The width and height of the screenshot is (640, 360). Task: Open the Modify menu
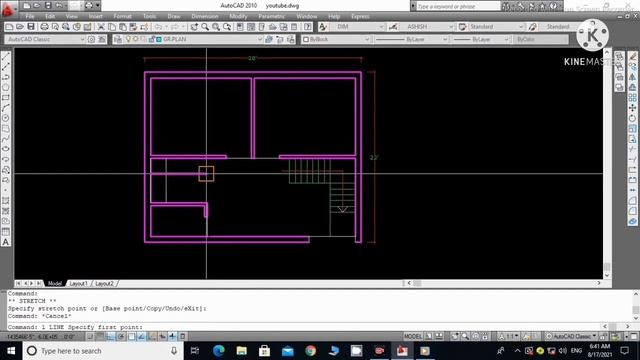(x=238, y=16)
